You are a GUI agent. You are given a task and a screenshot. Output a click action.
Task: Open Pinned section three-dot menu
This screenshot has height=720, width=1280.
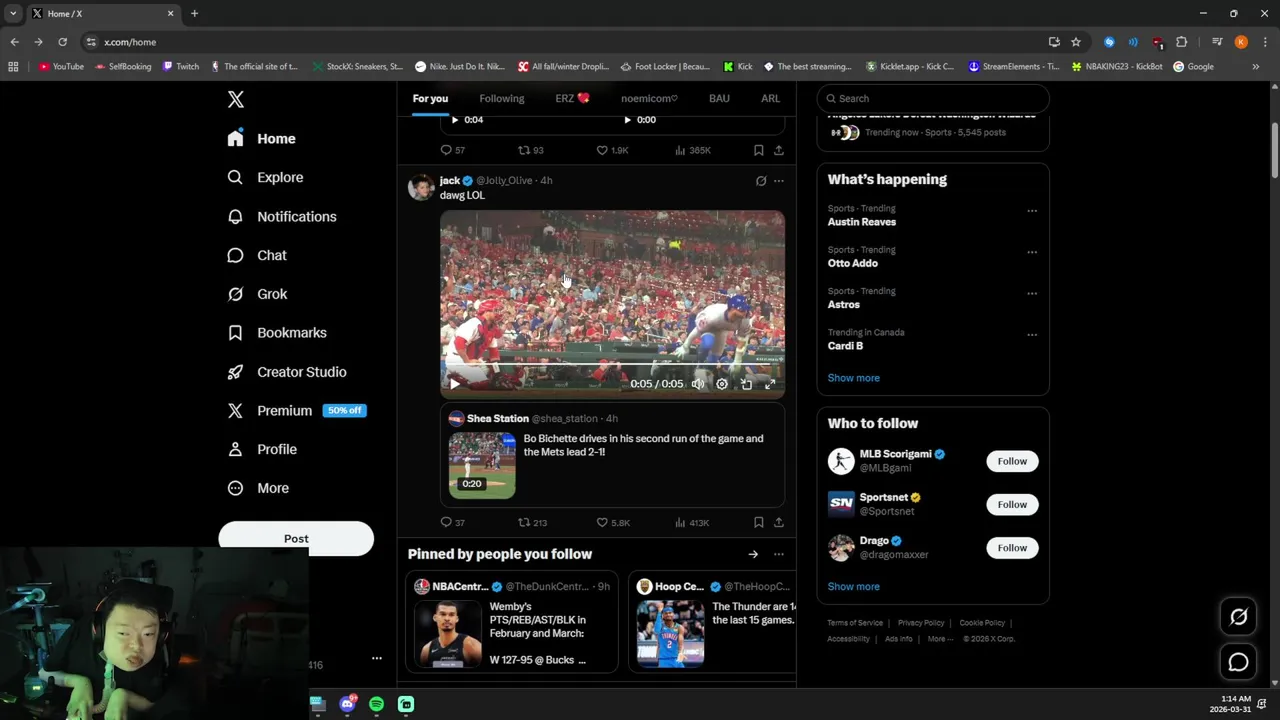tap(779, 554)
